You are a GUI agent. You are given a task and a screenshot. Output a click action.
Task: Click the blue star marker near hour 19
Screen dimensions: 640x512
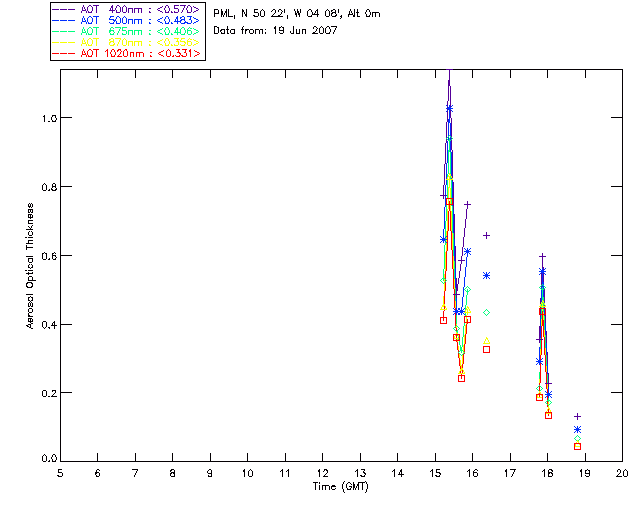point(578,430)
